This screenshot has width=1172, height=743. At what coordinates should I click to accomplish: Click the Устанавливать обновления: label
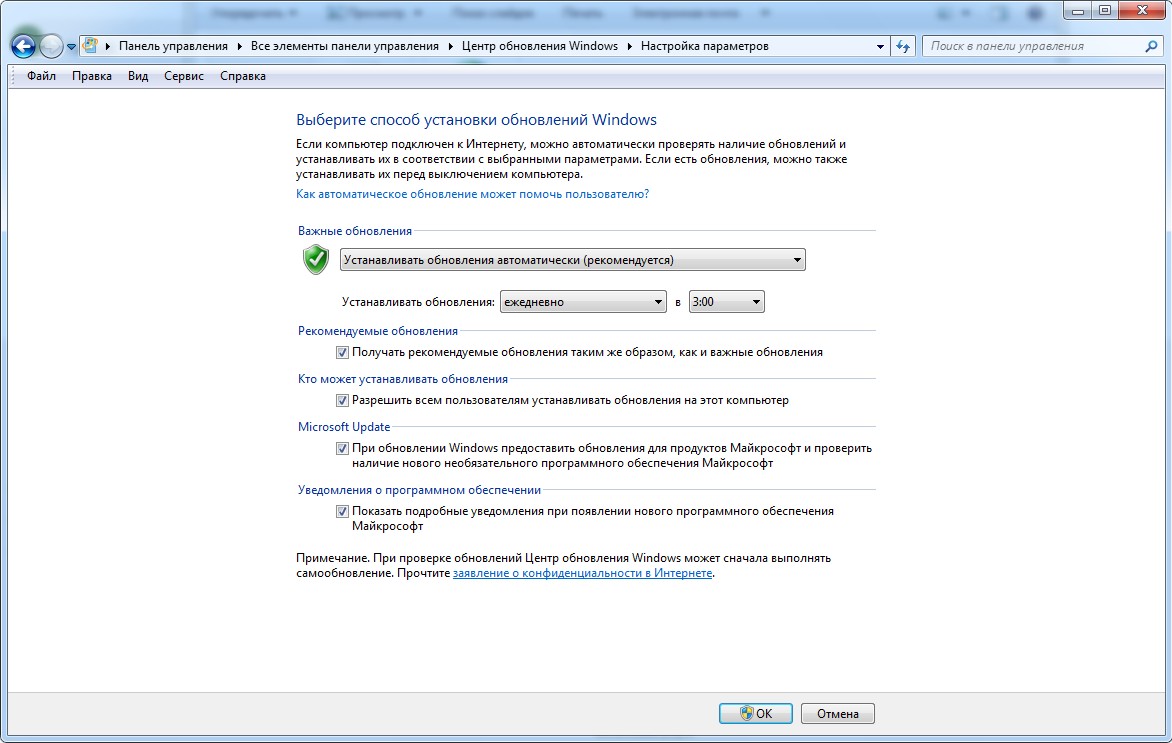[x=418, y=302]
